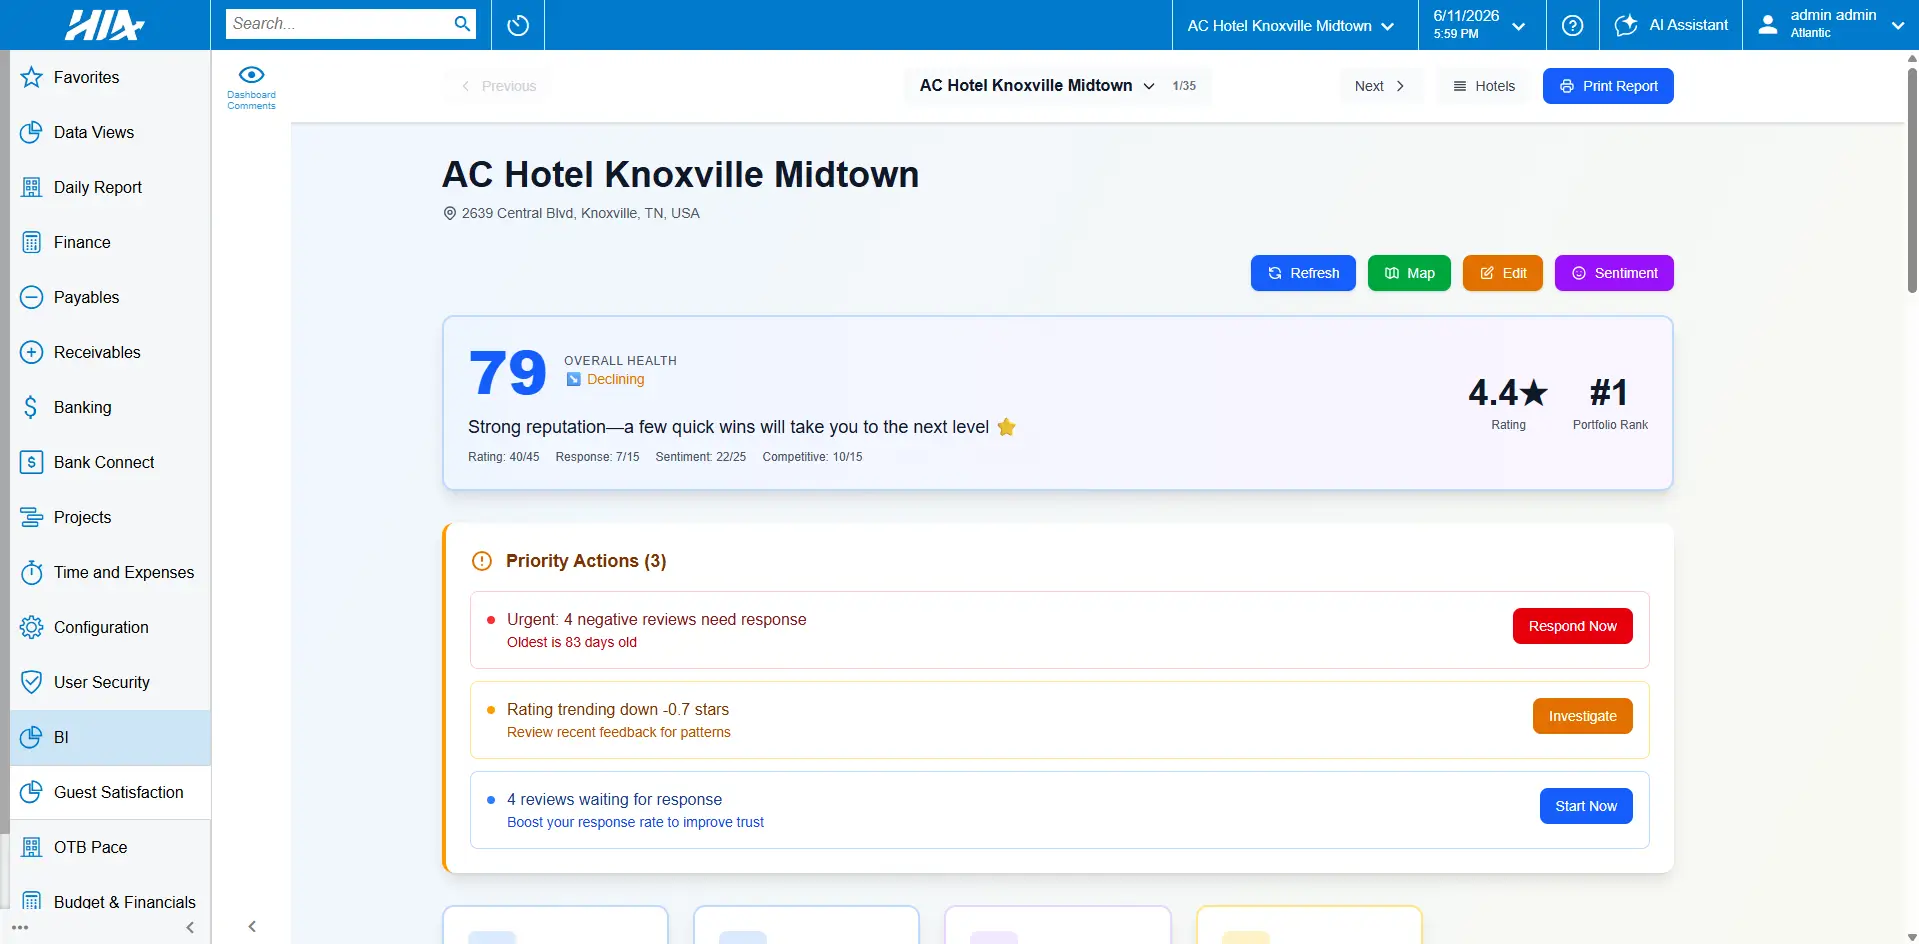This screenshot has width=1919, height=944.
Task: Click the 1/35 hotel counter
Action: pyautogui.click(x=1184, y=86)
